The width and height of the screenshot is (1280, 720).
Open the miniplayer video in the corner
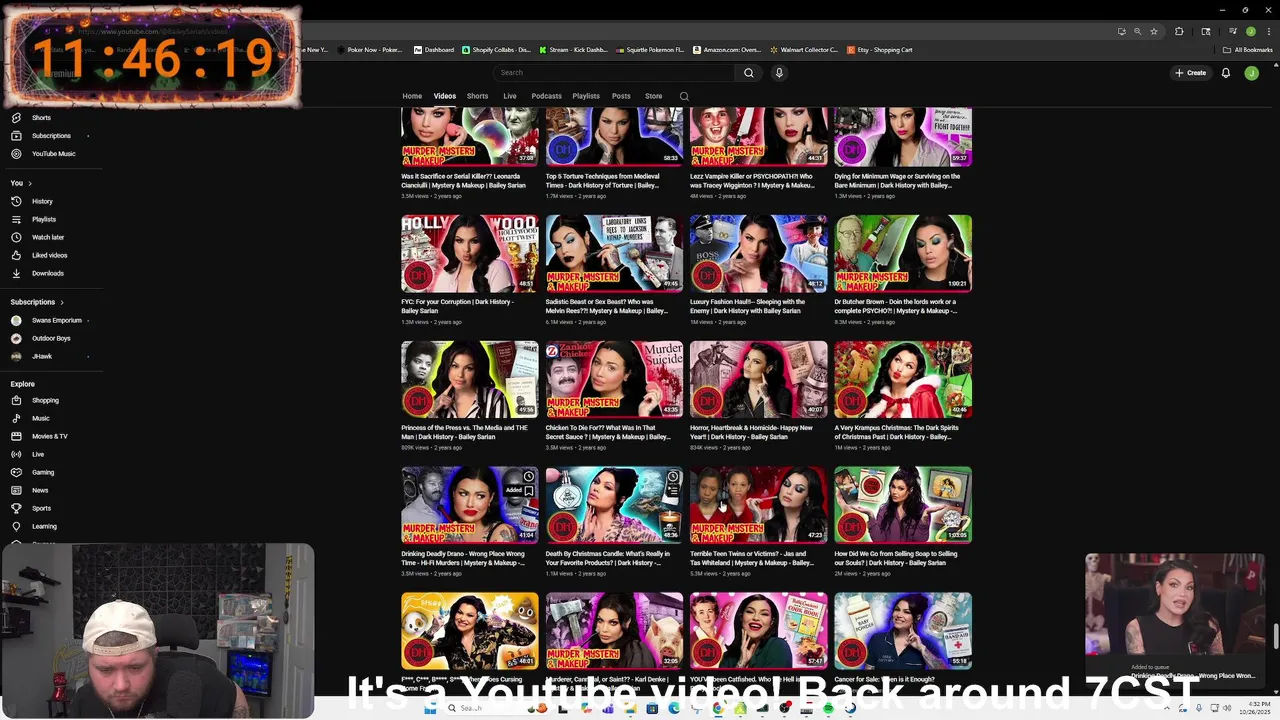tap(1174, 605)
